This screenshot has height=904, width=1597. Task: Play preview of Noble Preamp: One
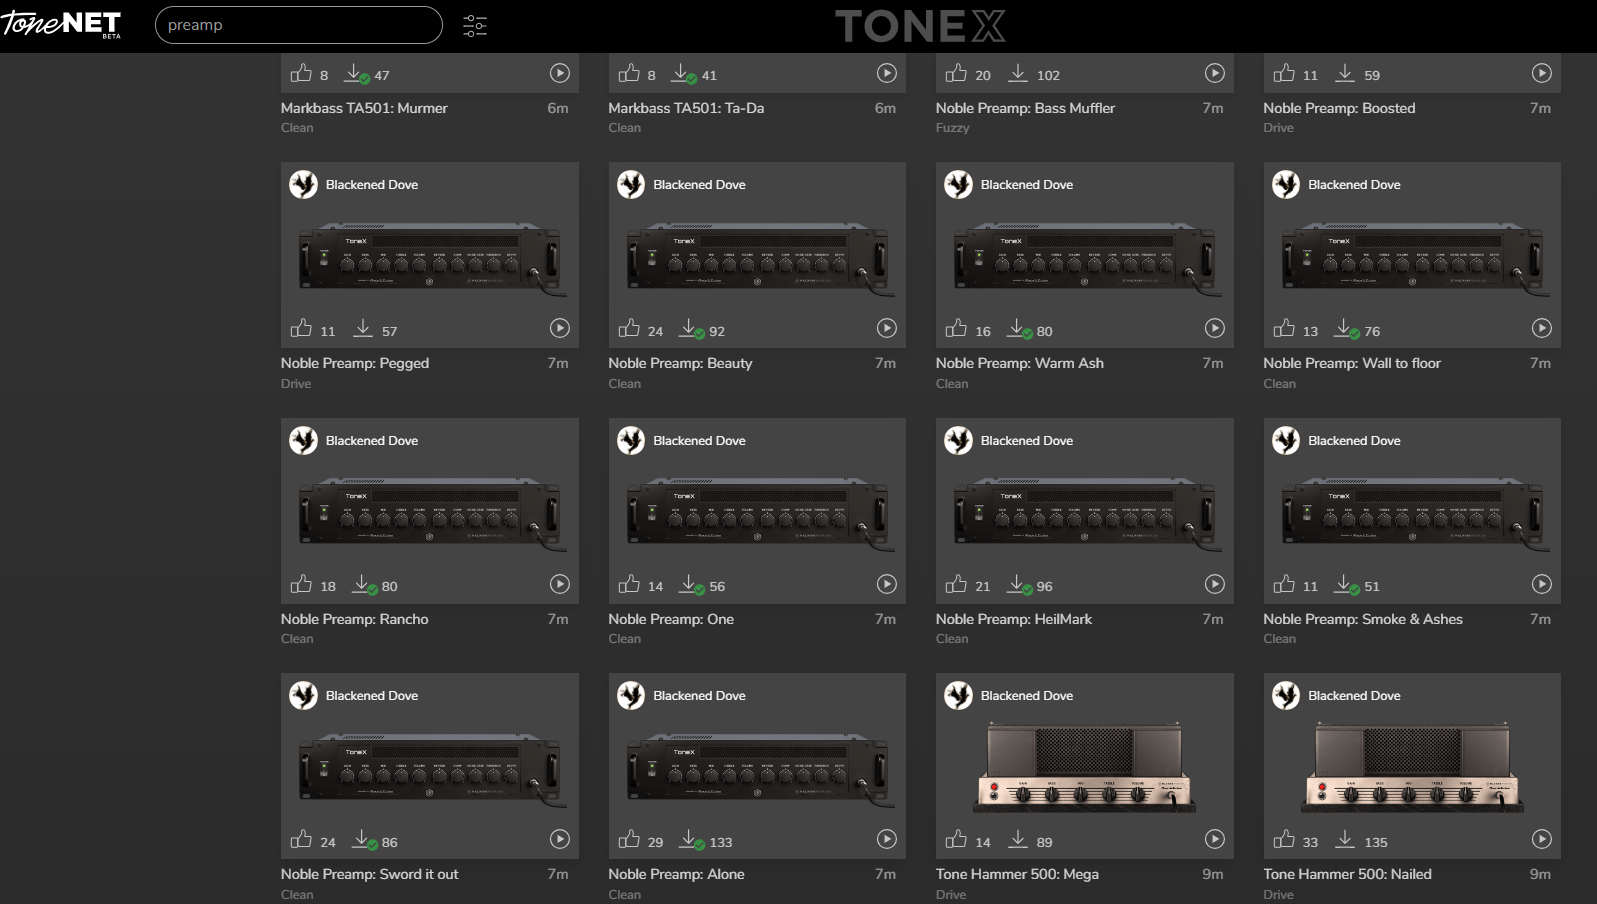click(887, 584)
